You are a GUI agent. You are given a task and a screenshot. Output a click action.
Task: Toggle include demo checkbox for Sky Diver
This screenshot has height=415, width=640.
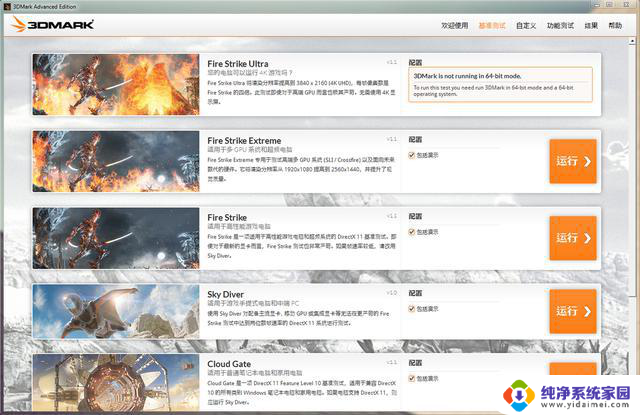coord(411,308)
